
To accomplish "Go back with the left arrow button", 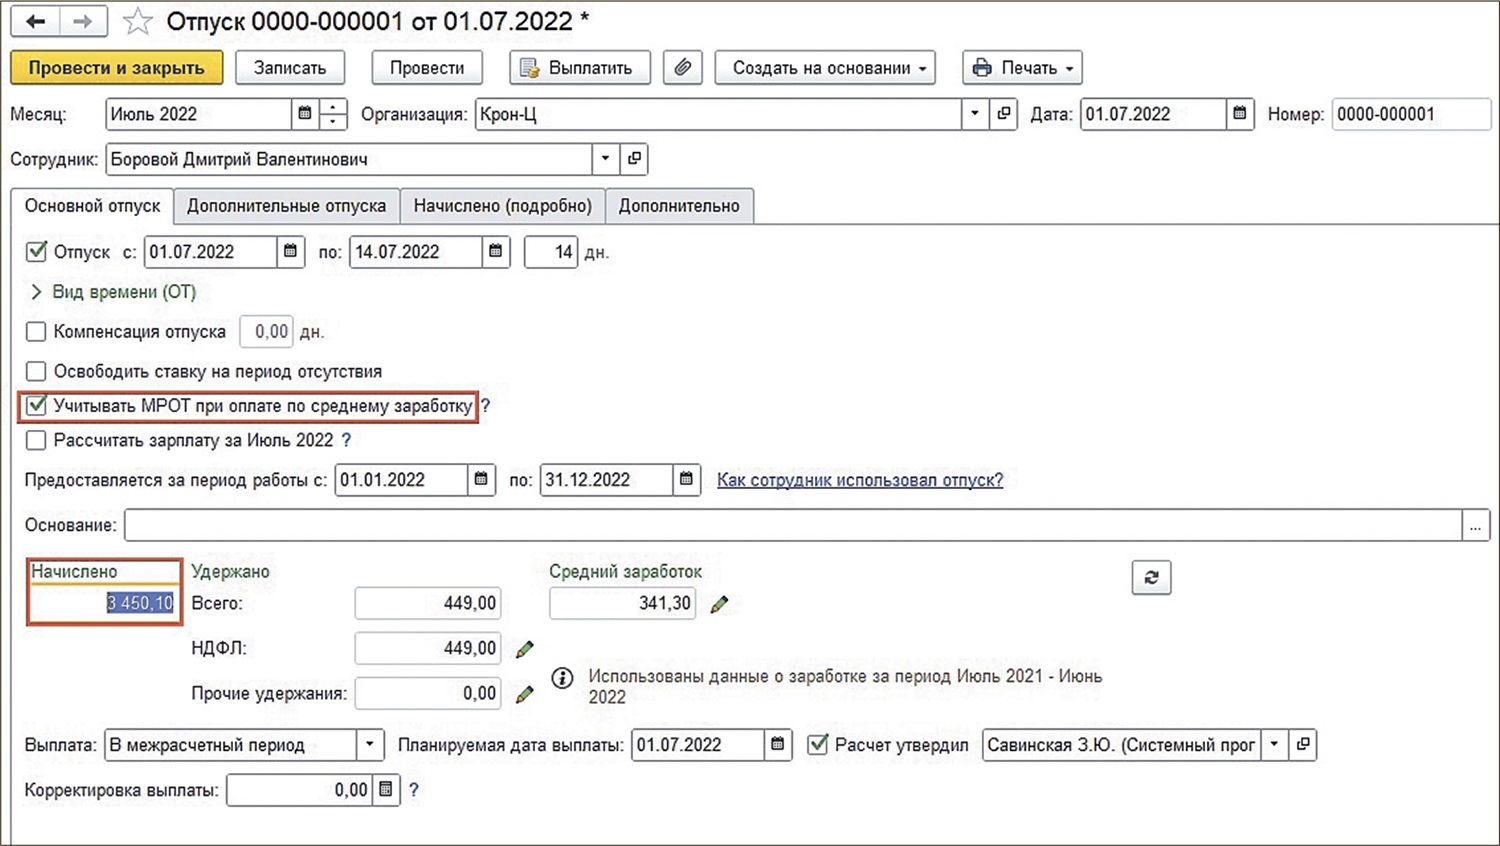I will pos(35,21).
